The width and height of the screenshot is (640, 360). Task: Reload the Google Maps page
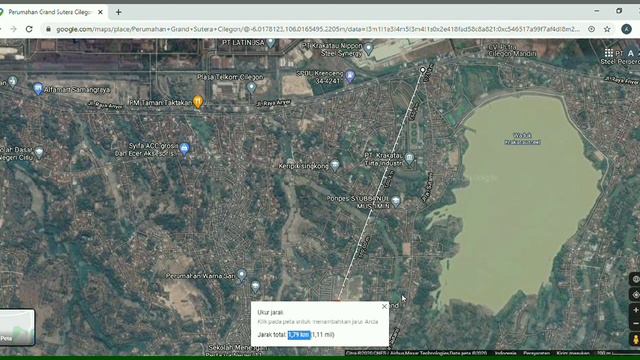(x=29, y=29)
